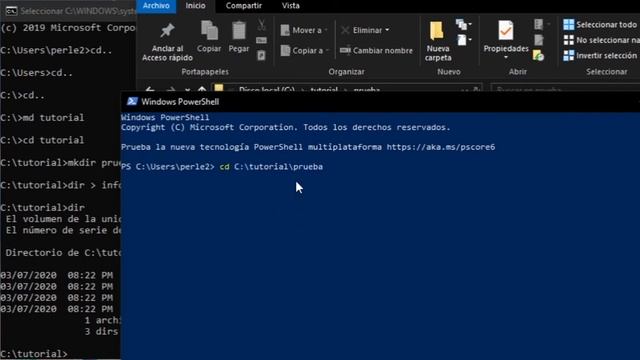Click 'C:\>md tutorial' line in Command Prompt
This screenshot has height=360, width=640.
tap(42, 118)
